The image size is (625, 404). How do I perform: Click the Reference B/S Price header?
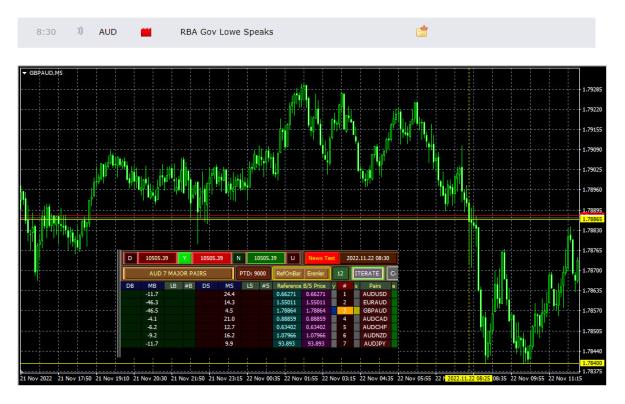pos(301,286)
